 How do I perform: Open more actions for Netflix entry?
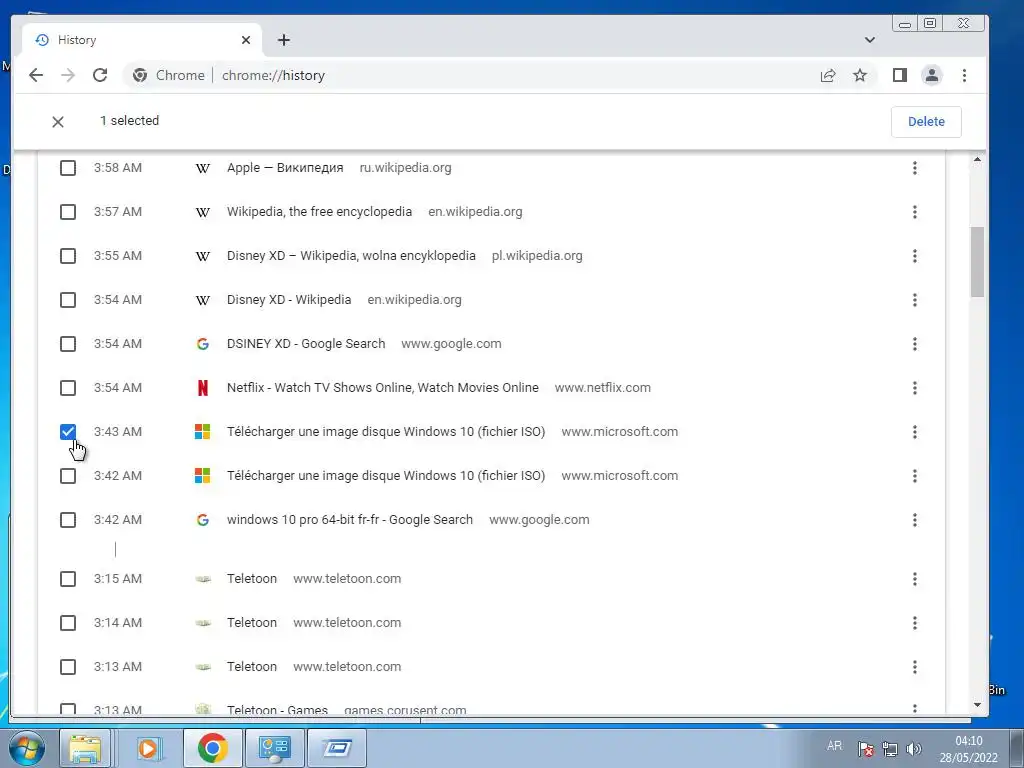coord(914,388)
